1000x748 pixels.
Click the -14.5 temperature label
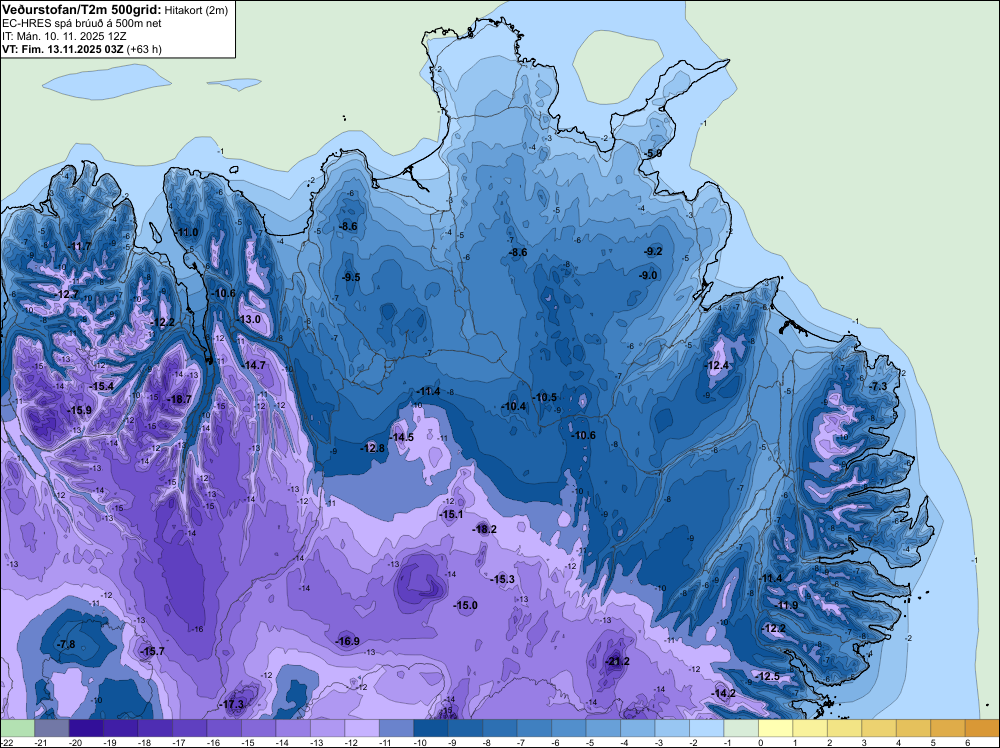point(402,437)
